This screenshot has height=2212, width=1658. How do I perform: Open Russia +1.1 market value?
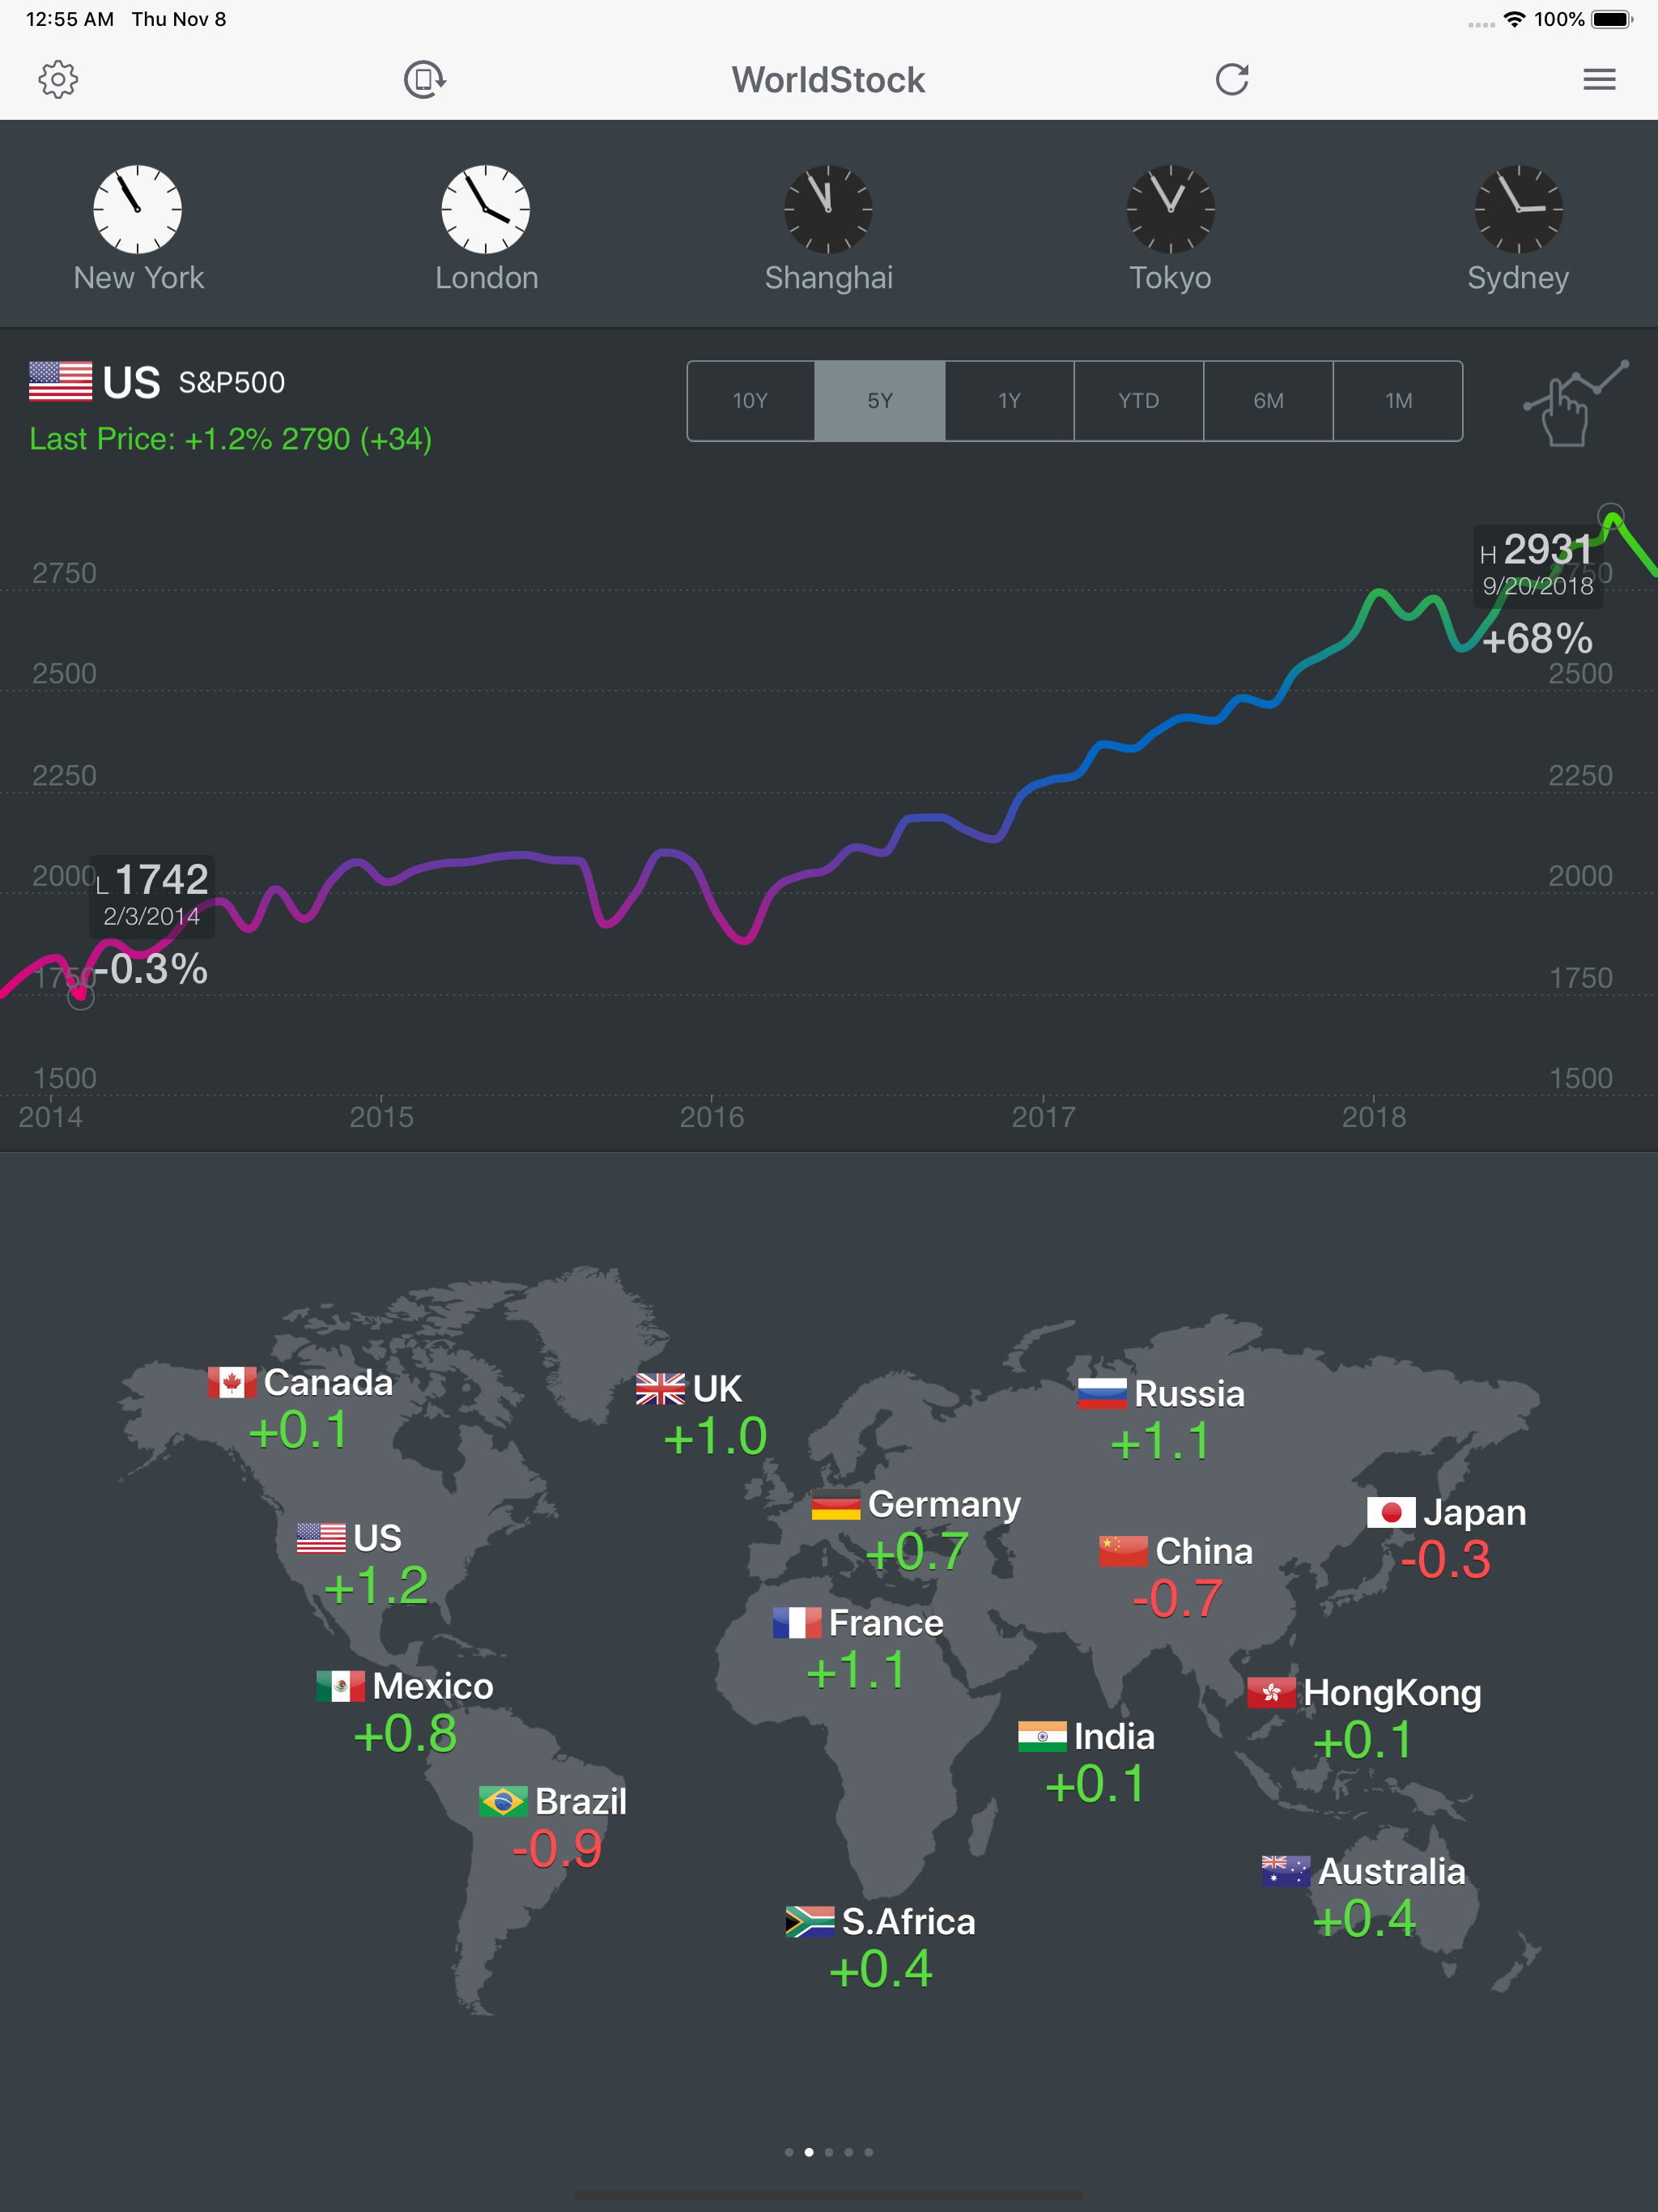click(x=1160, y=1442)
